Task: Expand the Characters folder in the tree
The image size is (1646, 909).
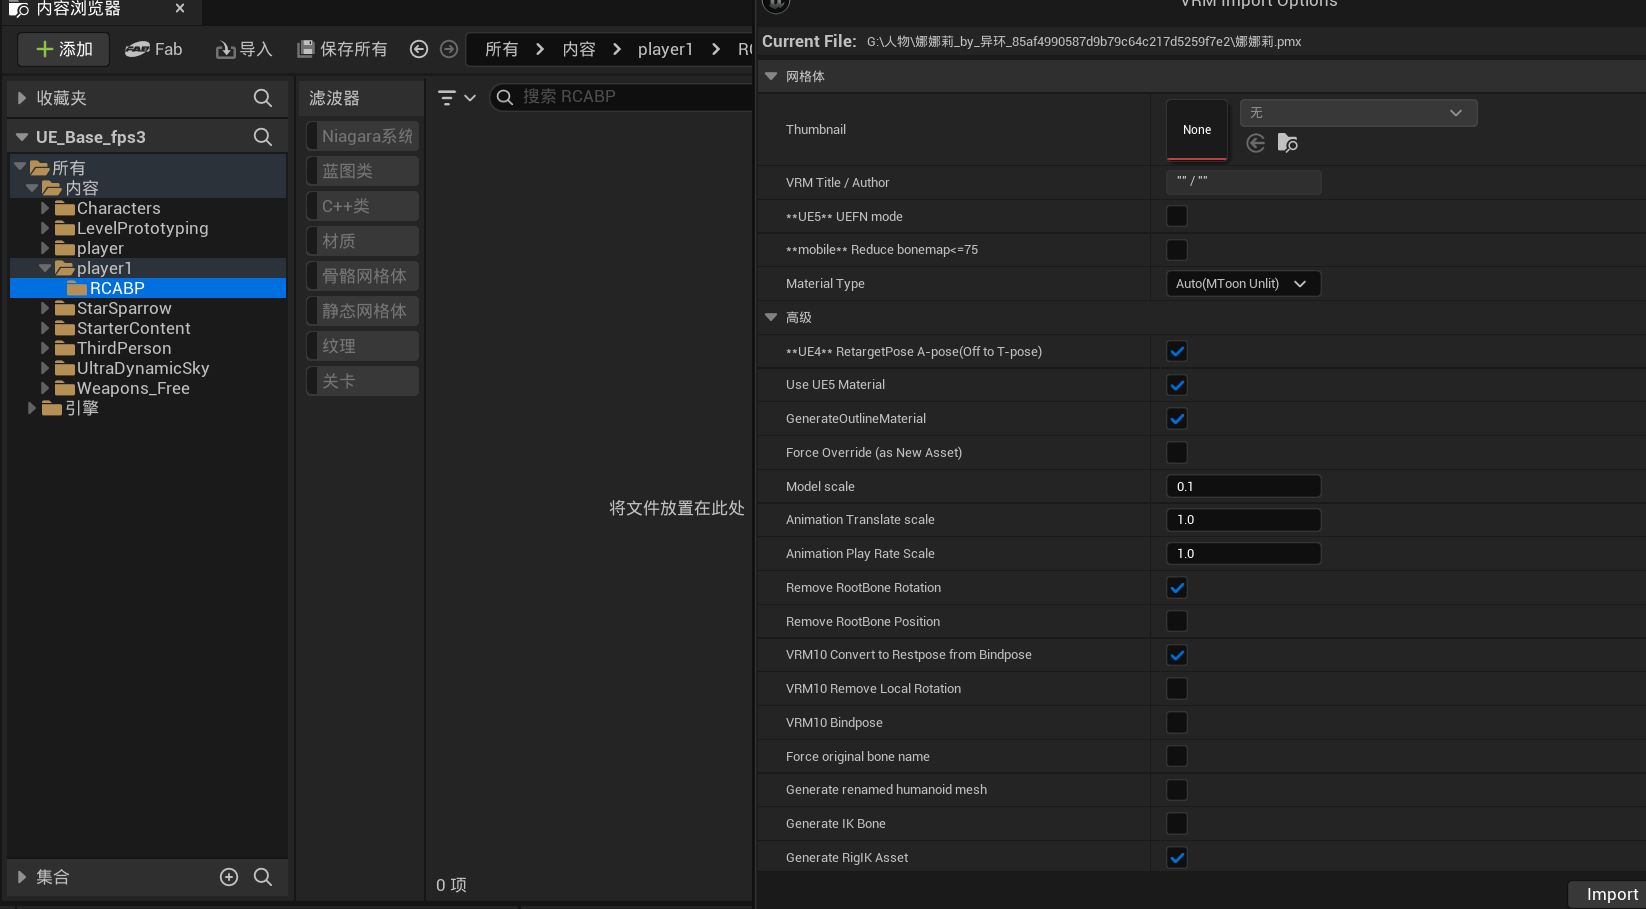Action: pos(44,208)
